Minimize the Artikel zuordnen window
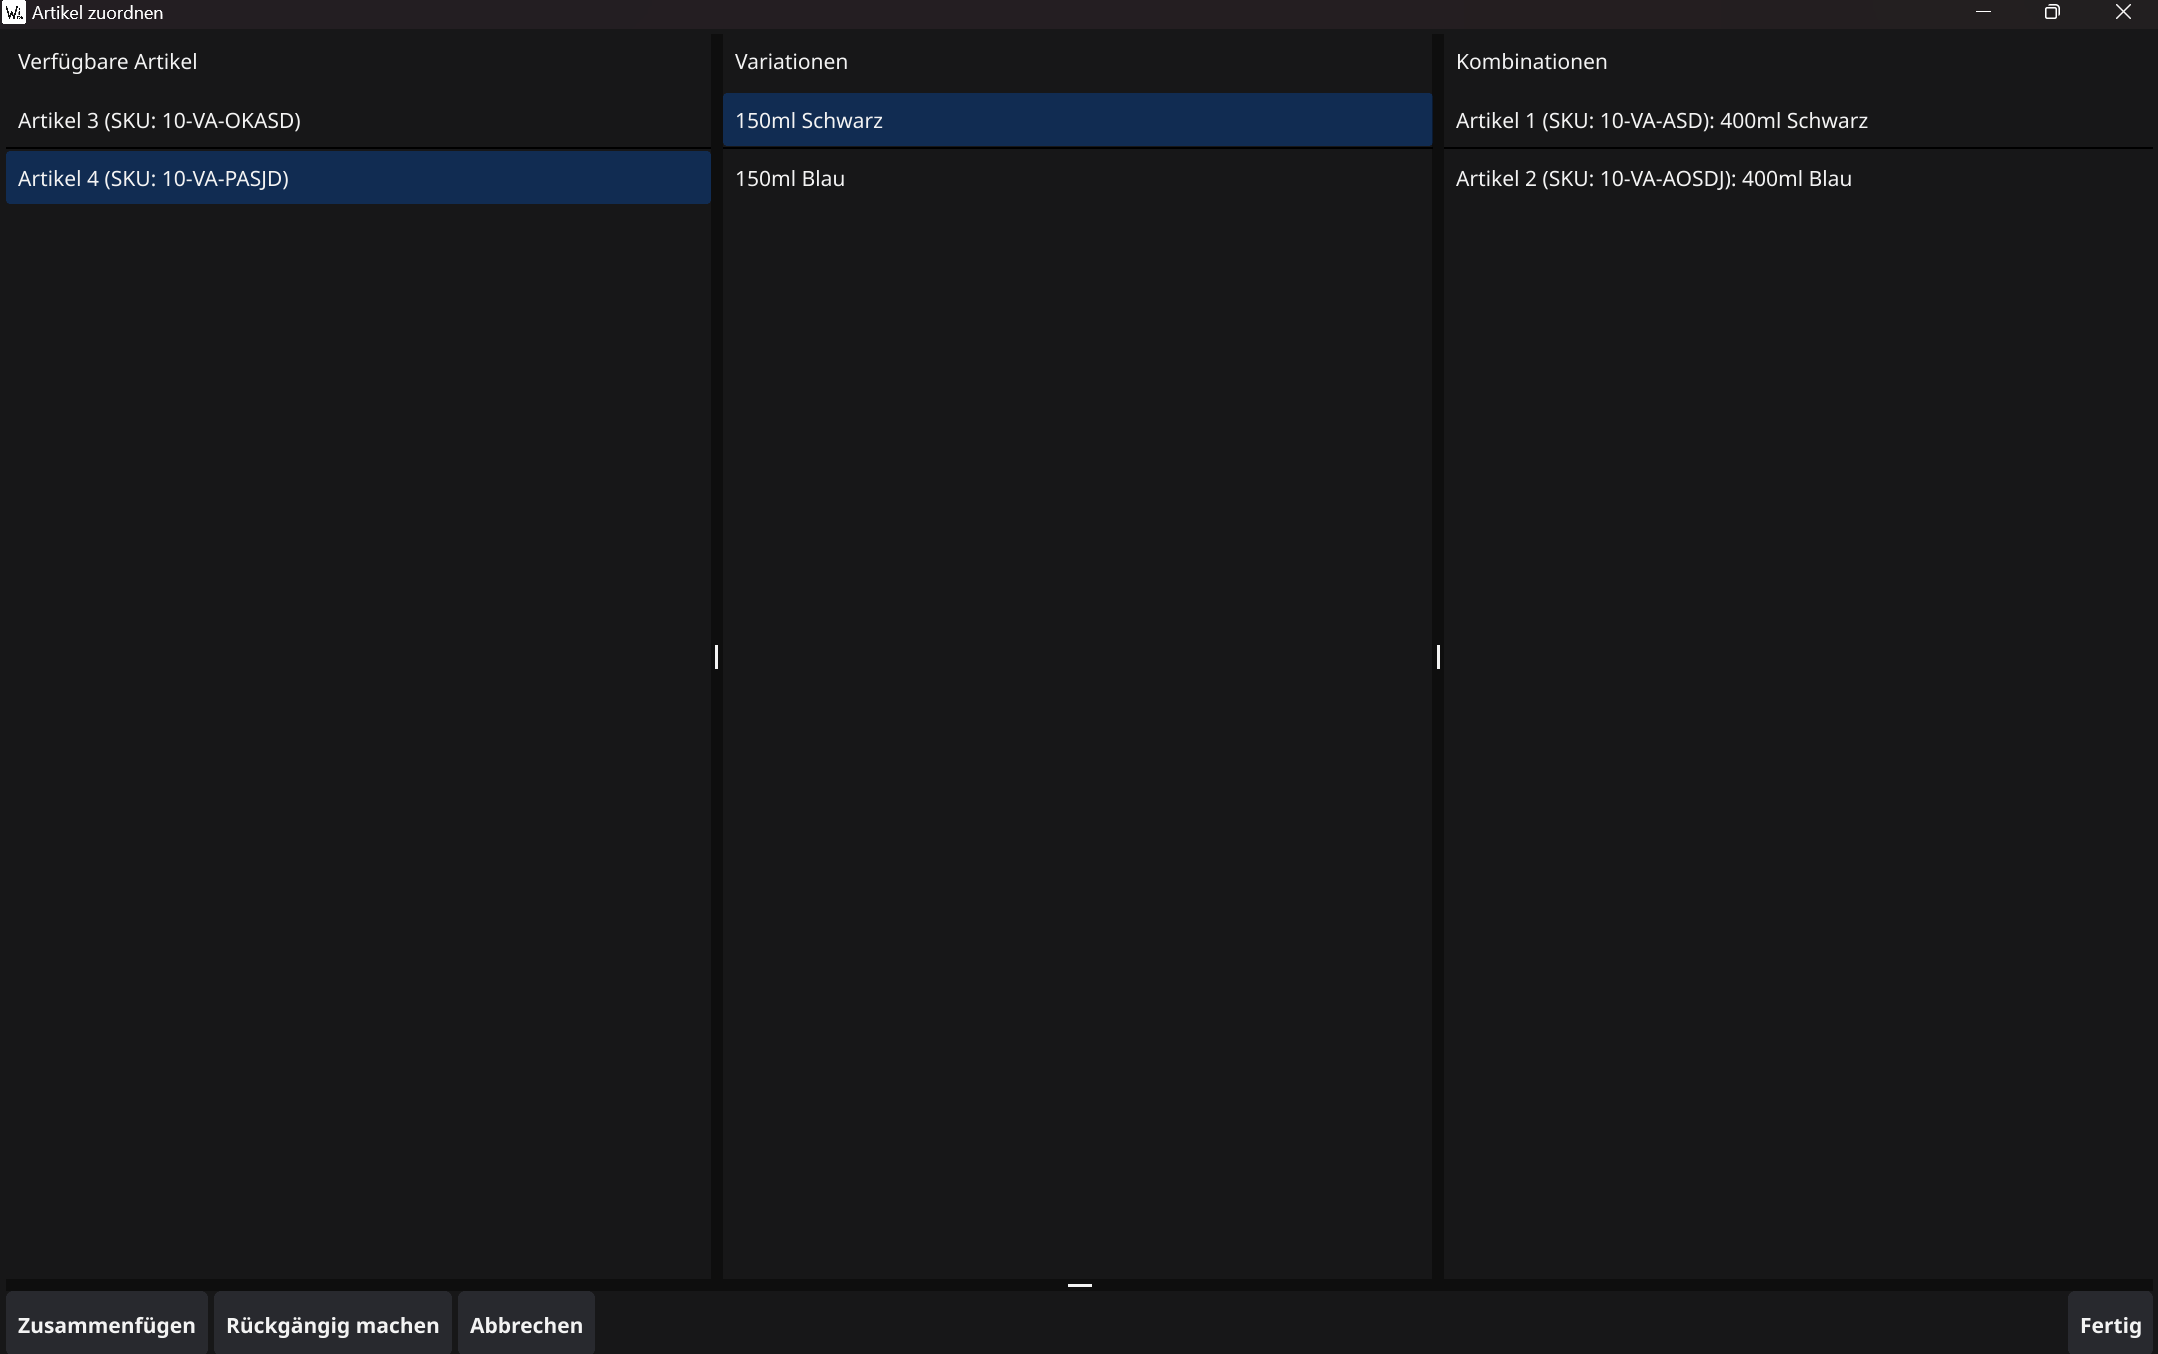This screenshot has width=2158, height=1354. (x=1984, y=12)
